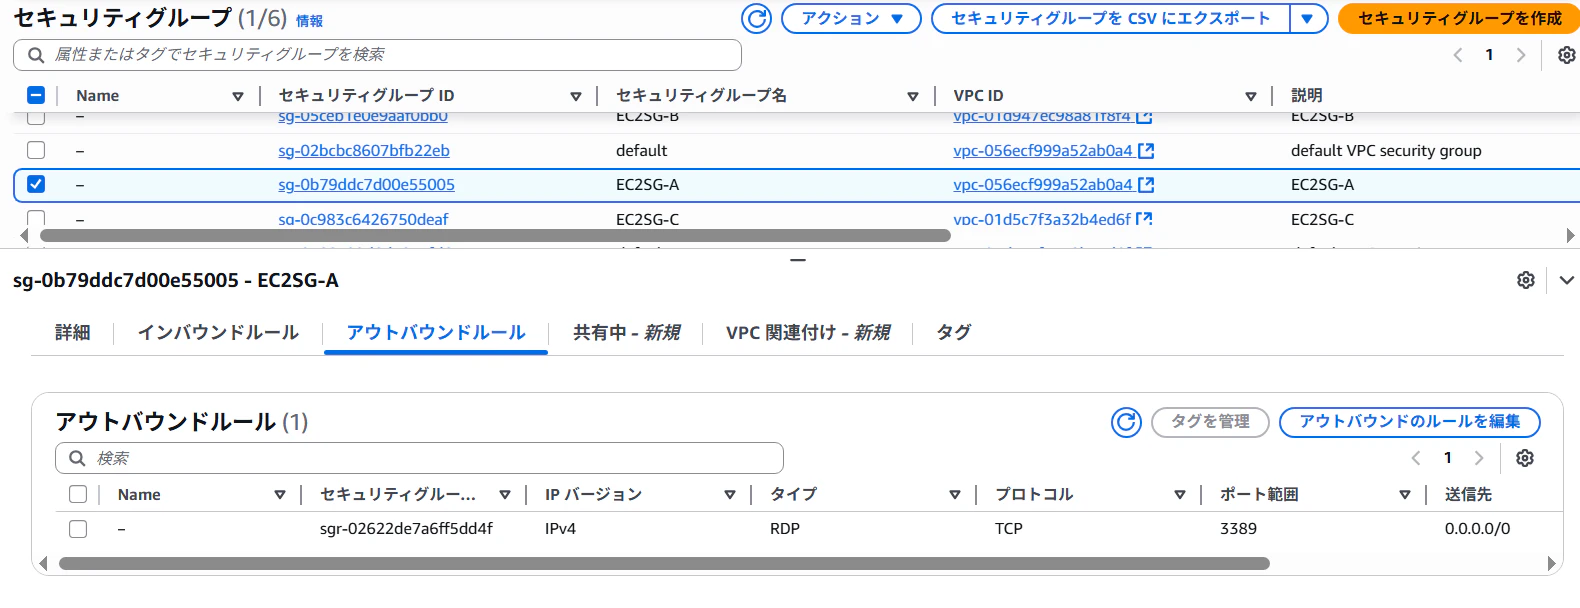Open sg-0b79ddc7d00e55005 link
This screenshot has width=1580, height=608.
tap(366, 184)
